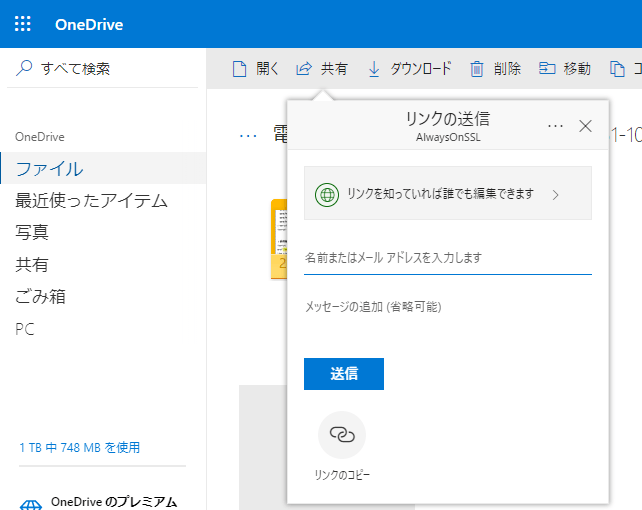Click the OneDrive heading in the sidebar
Viewport: 642px width, 510px height.
tap(40, 137)
